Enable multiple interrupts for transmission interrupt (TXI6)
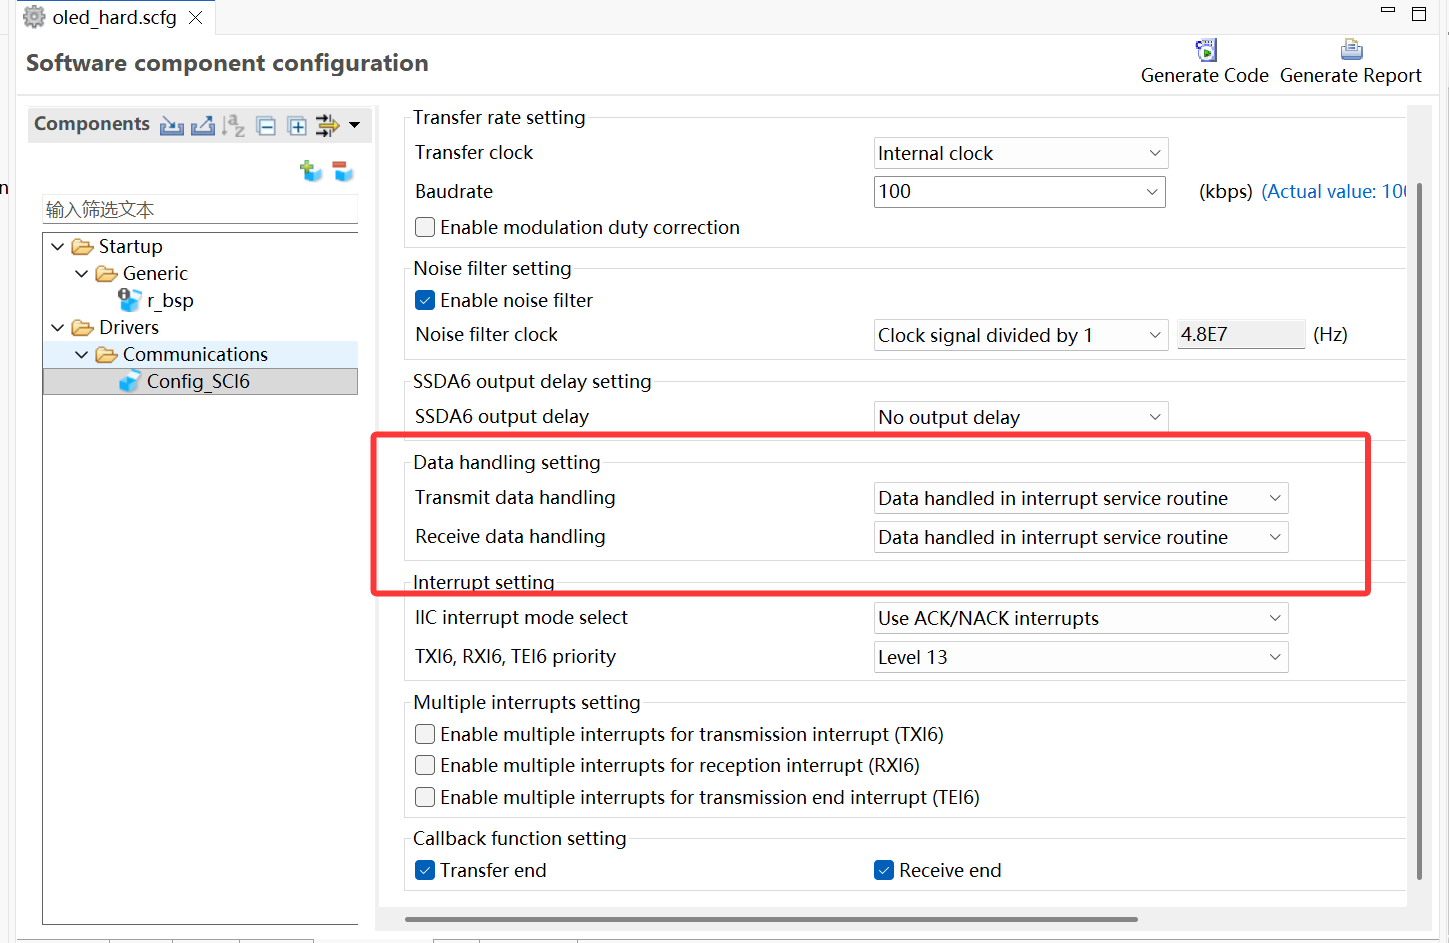Screen dimensions: 1449x943 (425, 734)
